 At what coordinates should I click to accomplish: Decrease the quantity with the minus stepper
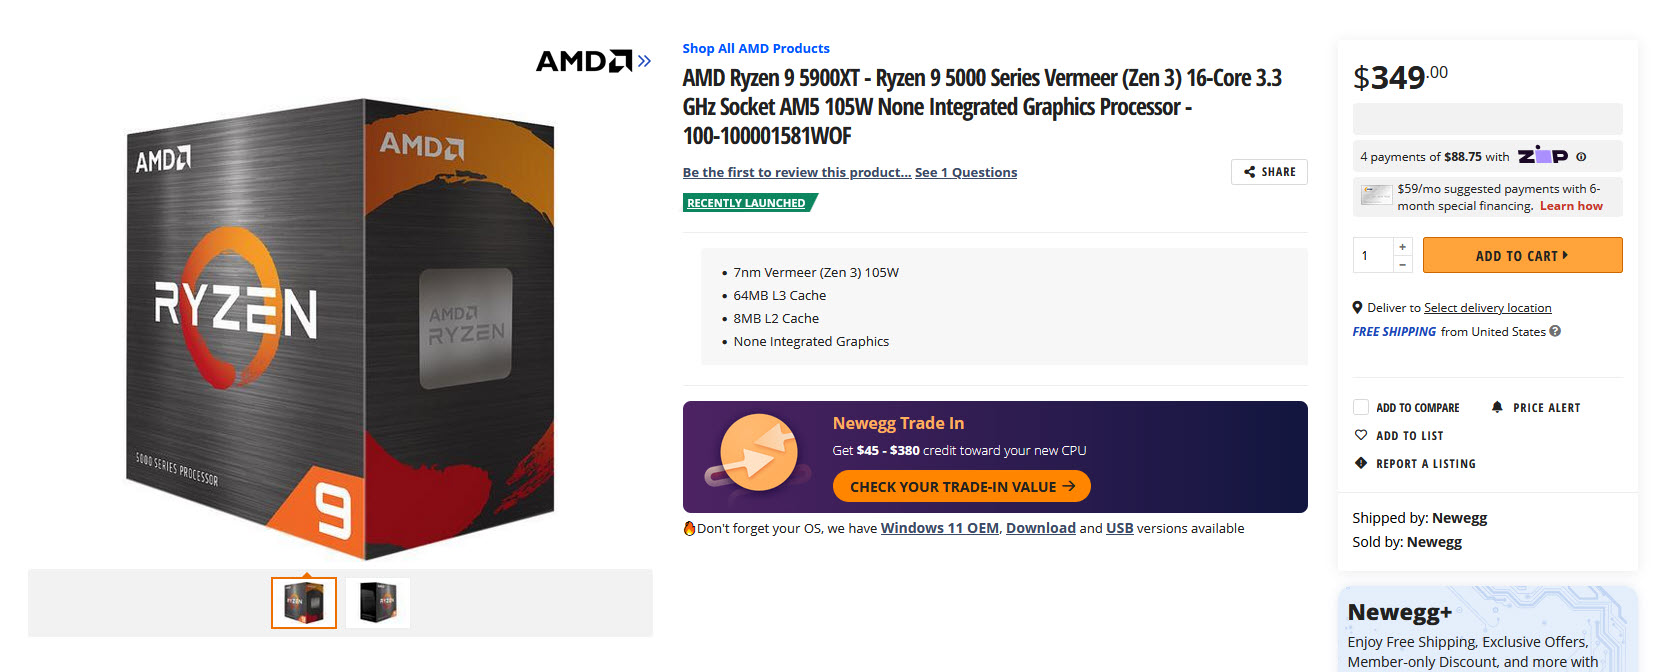(1402, 264)
